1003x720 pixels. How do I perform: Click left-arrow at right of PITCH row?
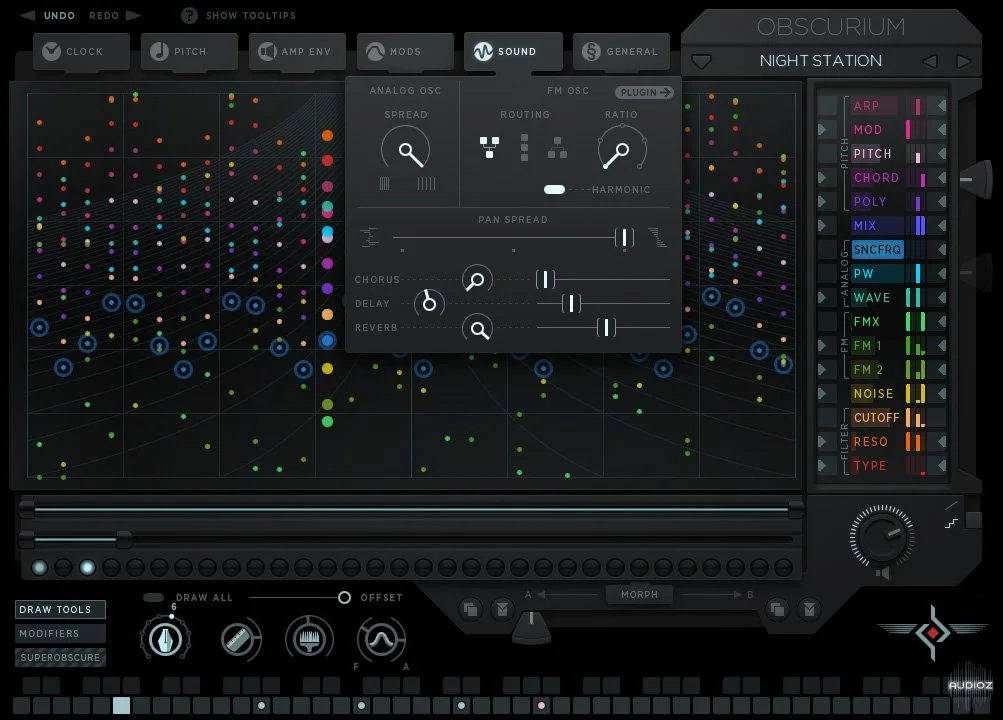click(x=941, y=153)
